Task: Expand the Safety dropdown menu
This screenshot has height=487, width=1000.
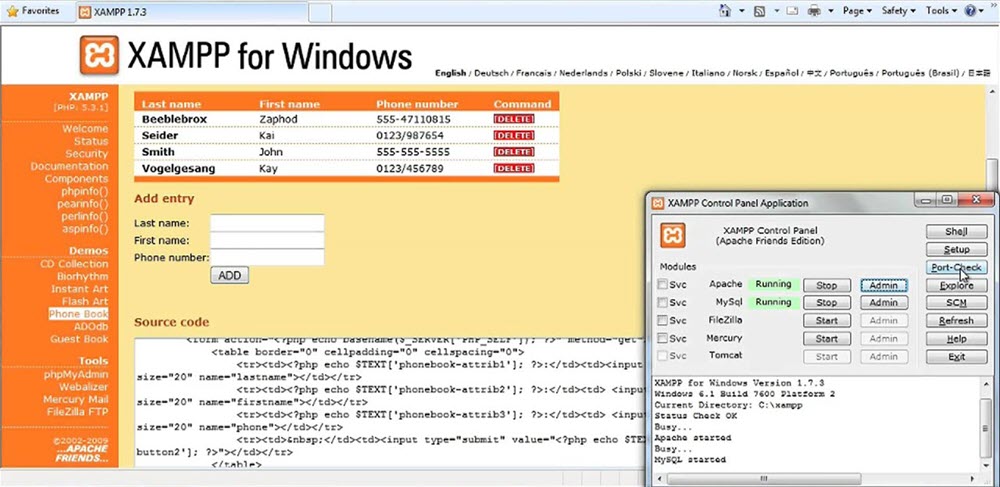Action: pos(898,11)
